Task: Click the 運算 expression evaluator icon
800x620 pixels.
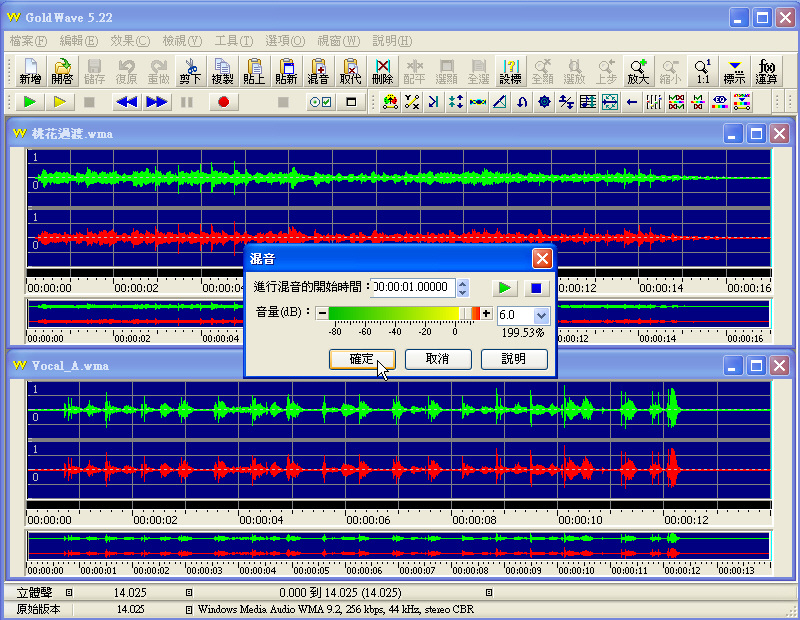Action: click(x=766, y=70)
